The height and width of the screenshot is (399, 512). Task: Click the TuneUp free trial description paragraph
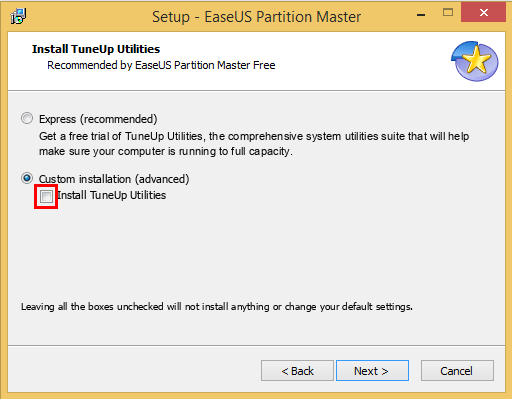click(254, 144)
